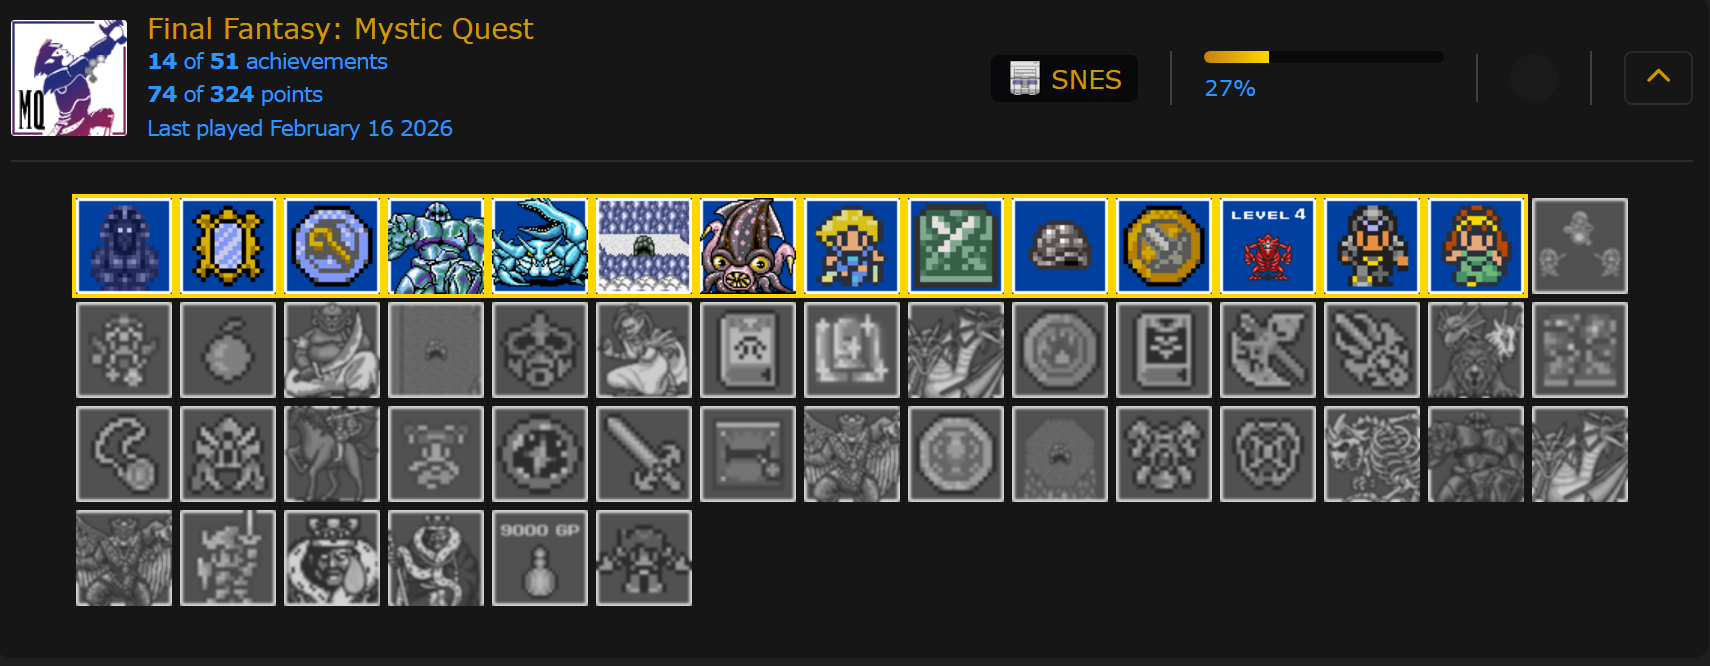Select the red-haired girl in green achievement

coord(1476,246)
